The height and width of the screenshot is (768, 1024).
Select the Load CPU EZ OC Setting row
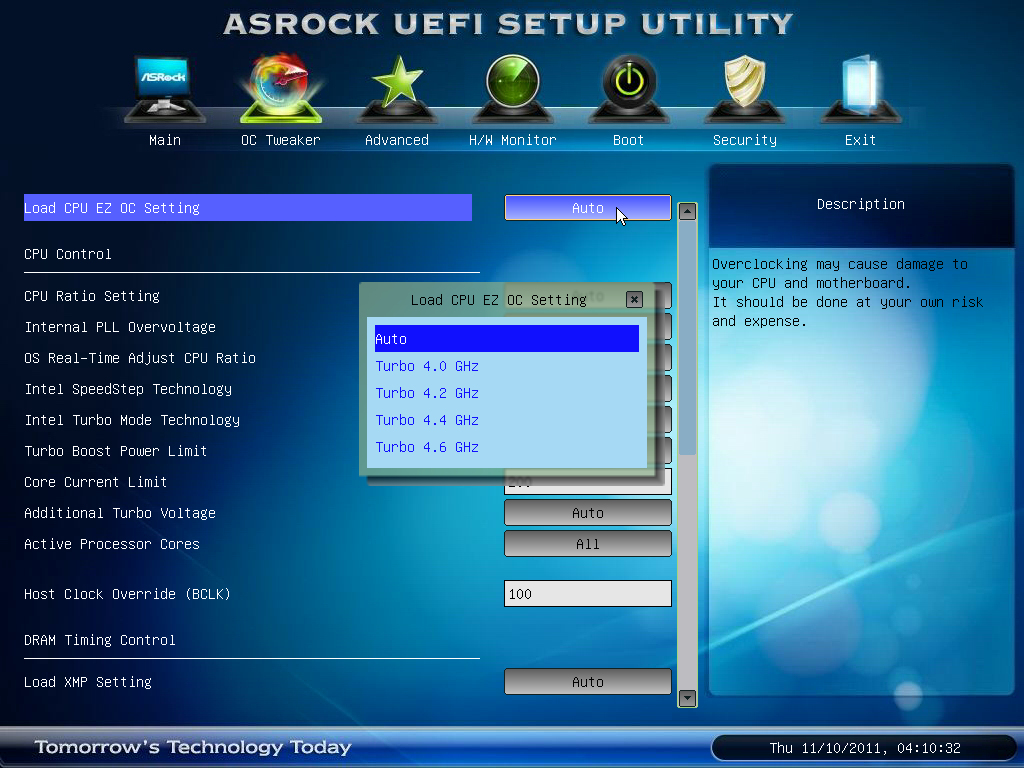pos(248,208)
